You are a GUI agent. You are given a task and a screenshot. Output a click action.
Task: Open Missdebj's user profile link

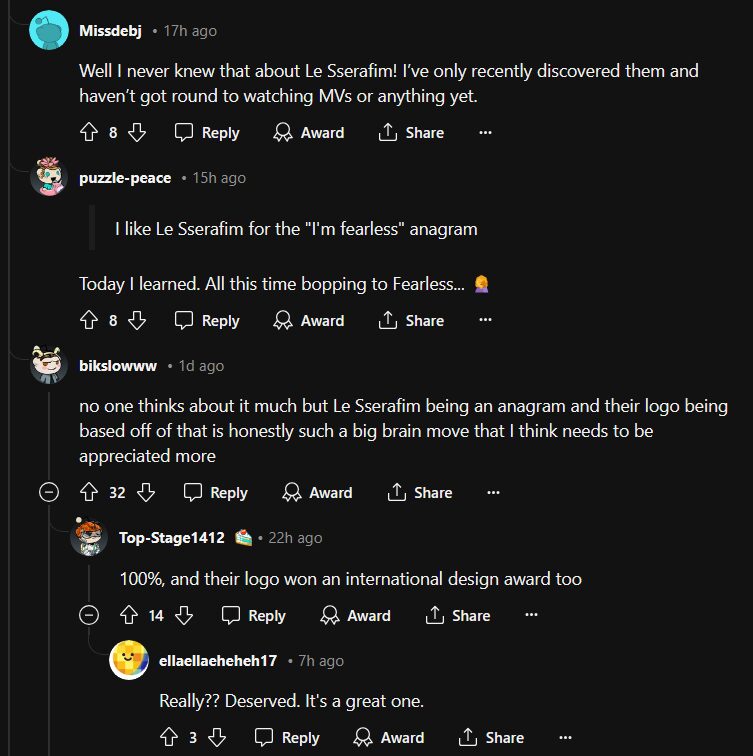(110, 31)
